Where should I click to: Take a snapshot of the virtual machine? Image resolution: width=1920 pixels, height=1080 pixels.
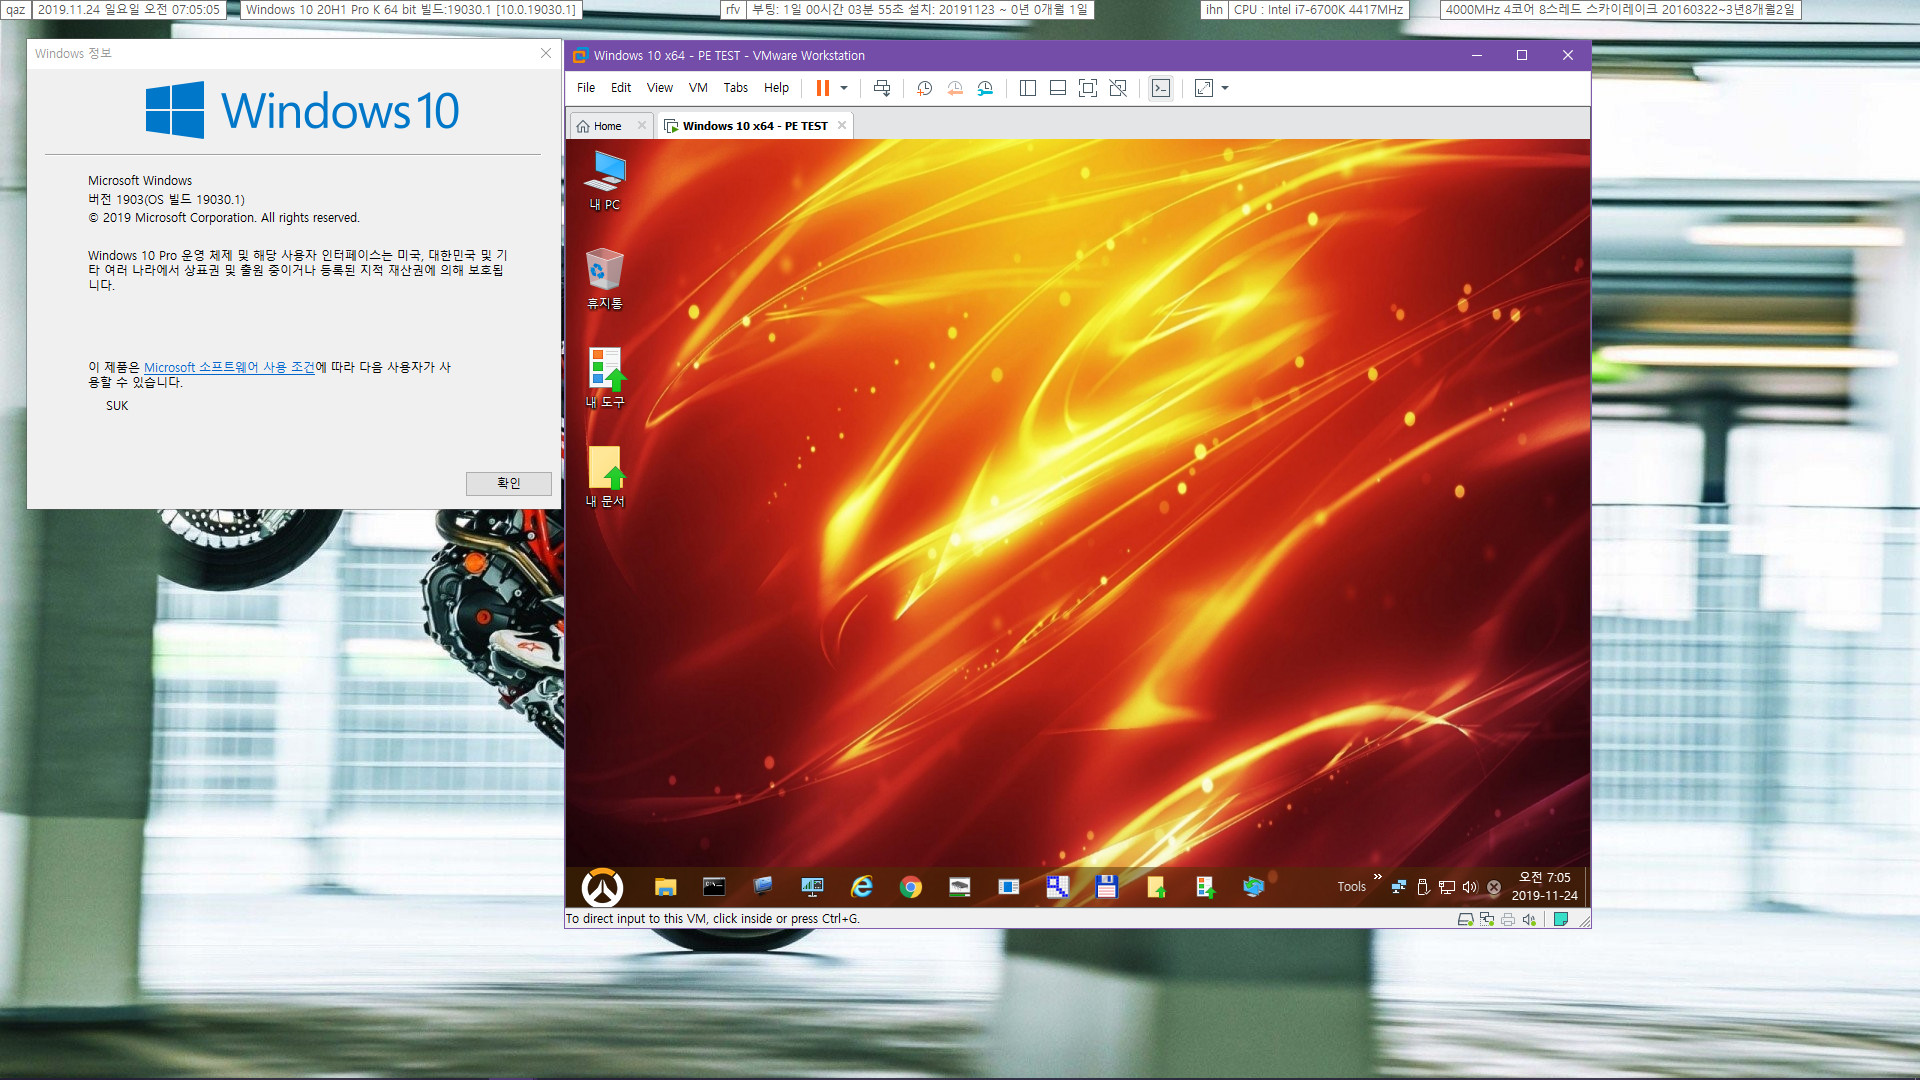(x=924, y=88)
